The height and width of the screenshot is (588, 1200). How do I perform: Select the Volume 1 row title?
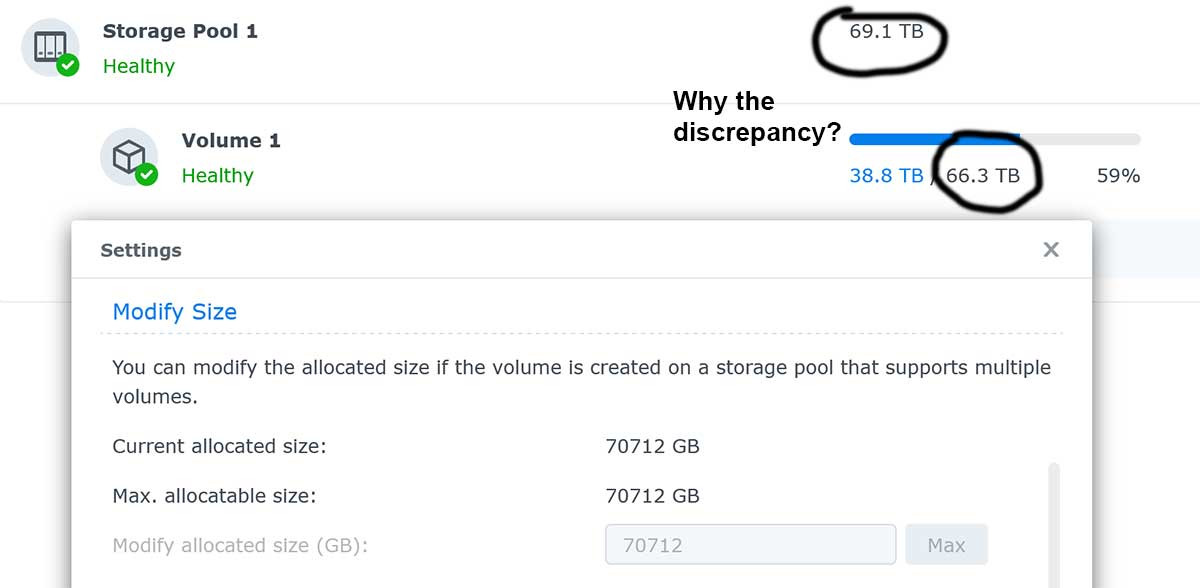click(231, 141)
